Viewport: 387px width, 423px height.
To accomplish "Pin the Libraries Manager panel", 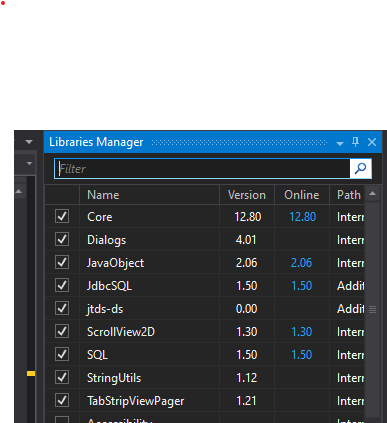I will [x=355, y=142].
